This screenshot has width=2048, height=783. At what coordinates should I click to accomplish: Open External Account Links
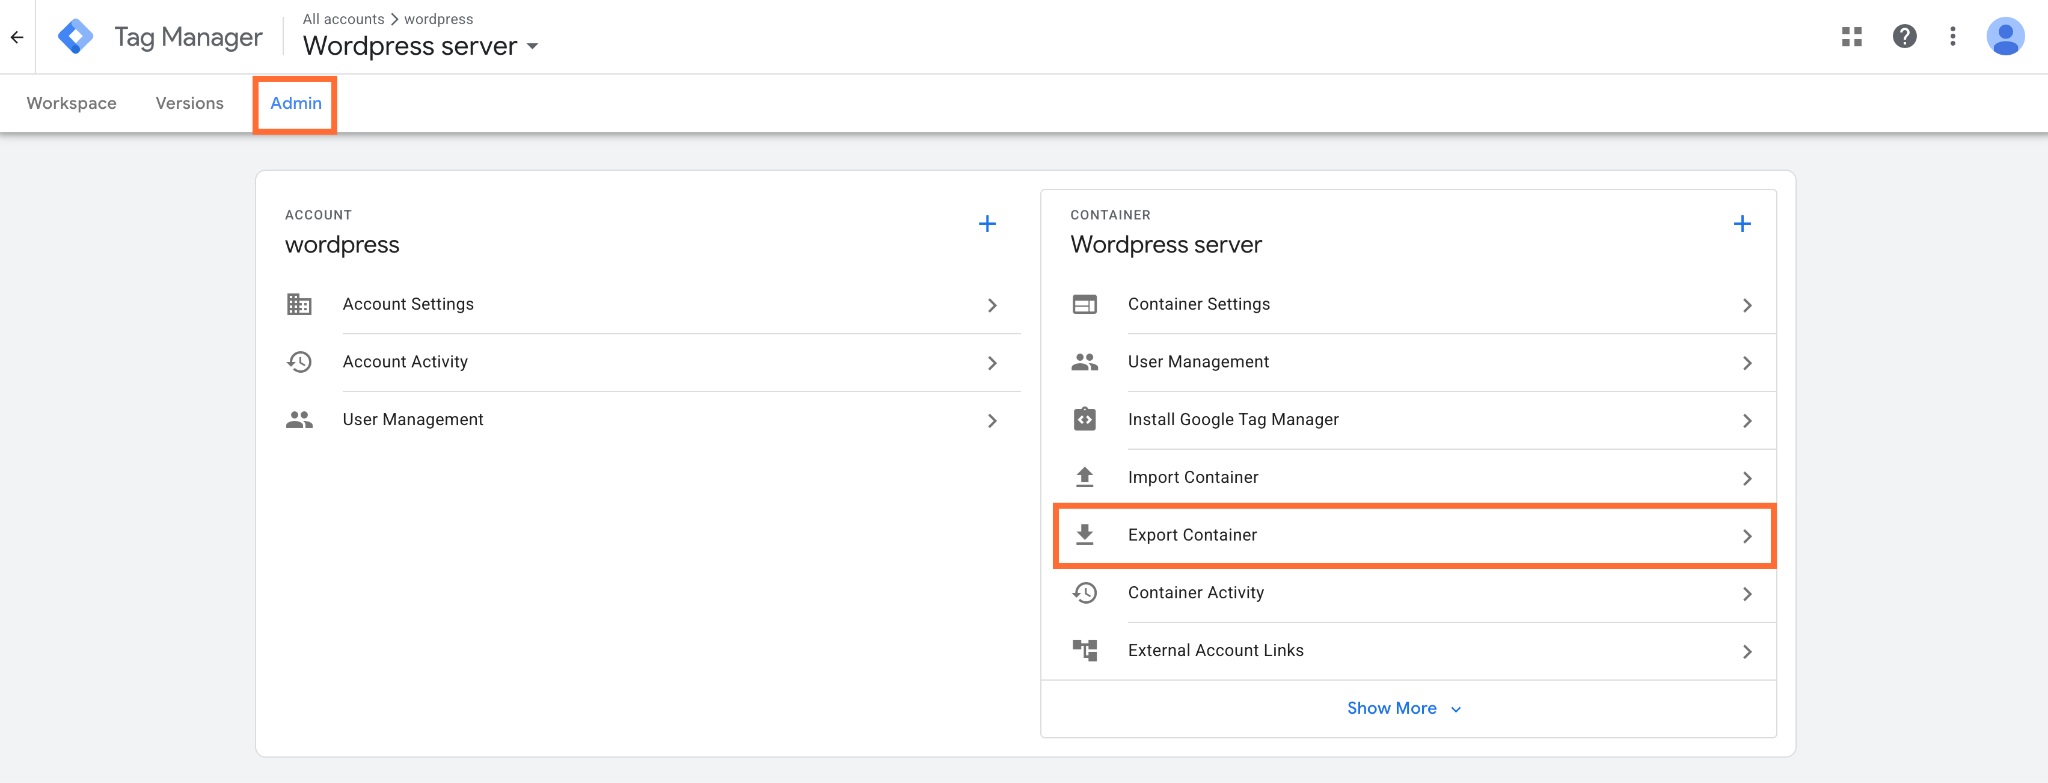[1408, 651]
